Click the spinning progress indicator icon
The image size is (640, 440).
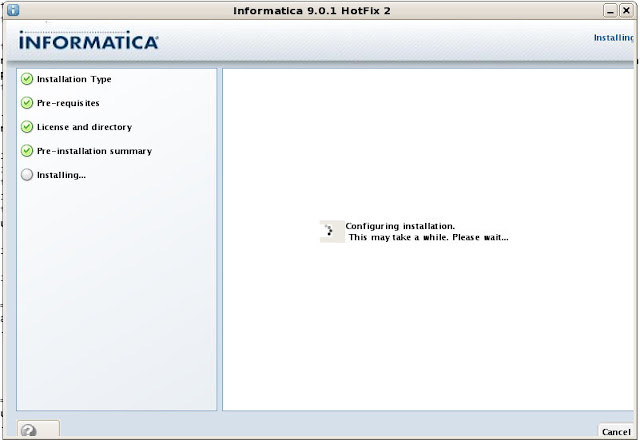[x=332, y=231]
